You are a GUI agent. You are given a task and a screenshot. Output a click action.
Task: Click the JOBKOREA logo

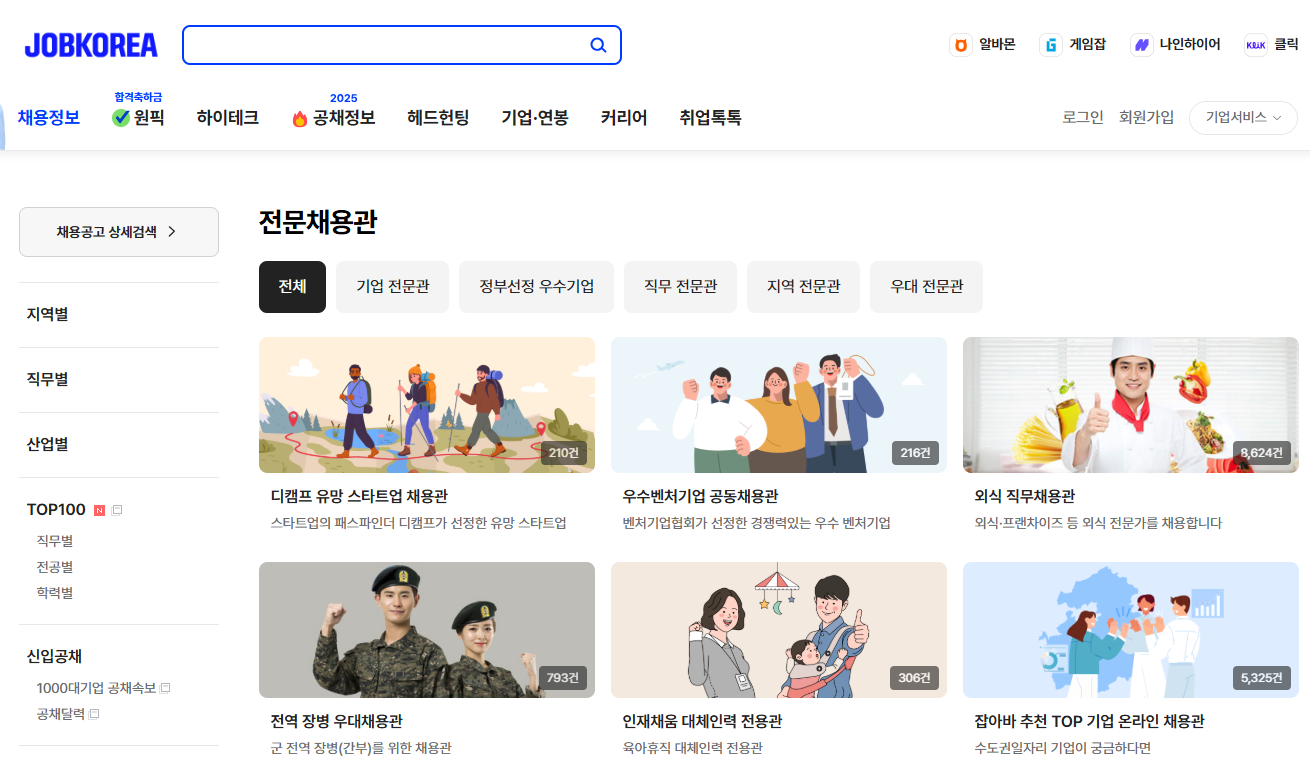pos(90,44)
